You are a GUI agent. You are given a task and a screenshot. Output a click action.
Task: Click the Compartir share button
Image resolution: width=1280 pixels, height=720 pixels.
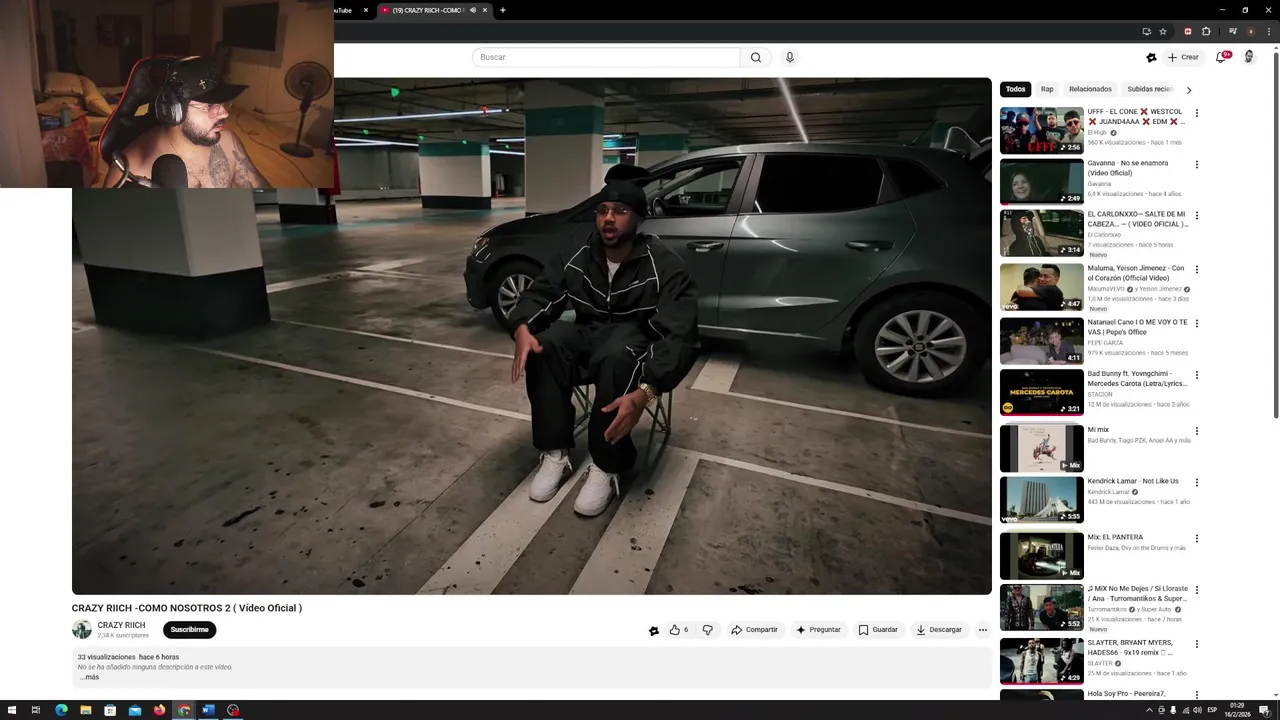(754, 630)
